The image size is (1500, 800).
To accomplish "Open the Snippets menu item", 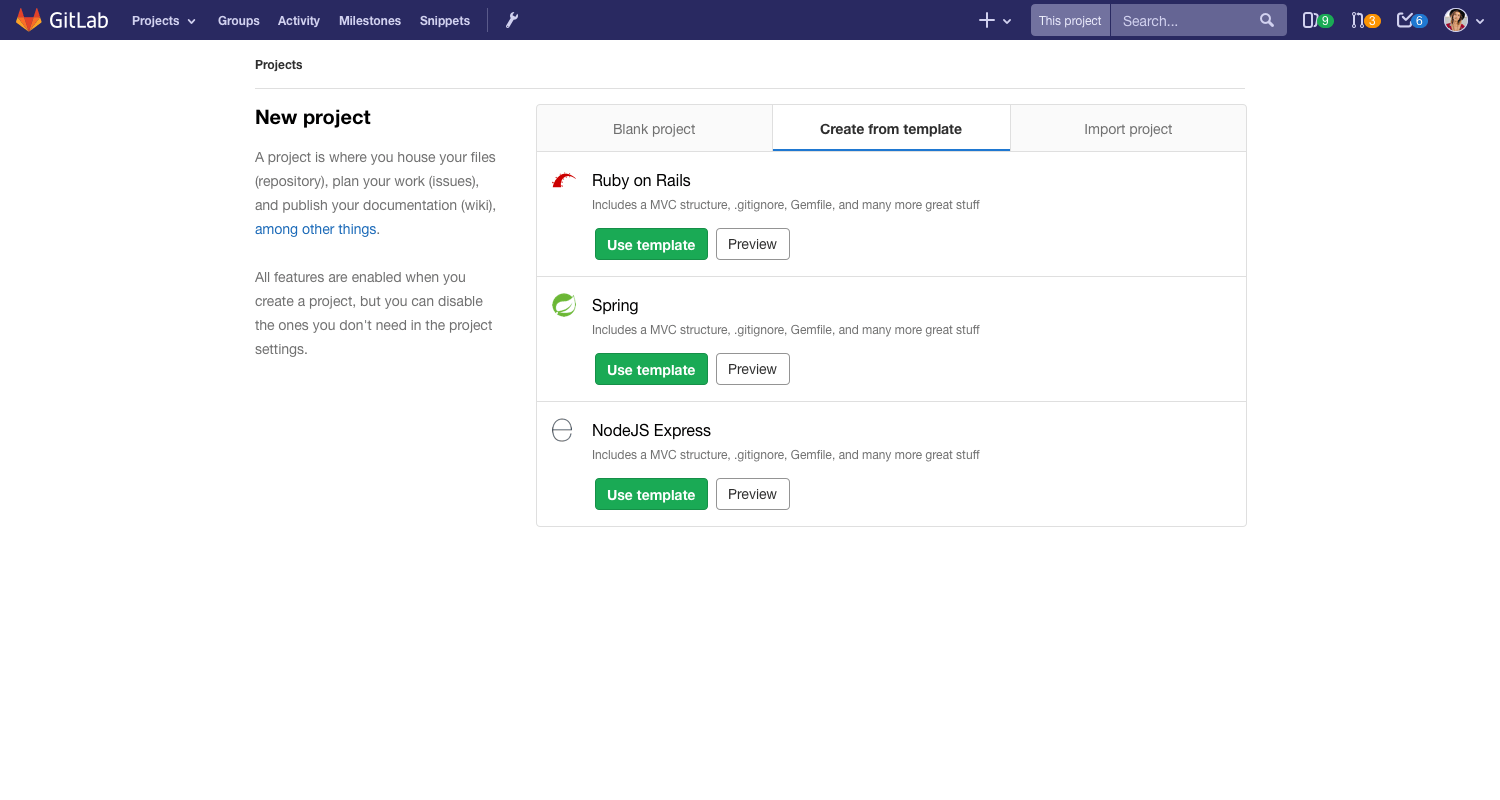I will tap(444, 20).
